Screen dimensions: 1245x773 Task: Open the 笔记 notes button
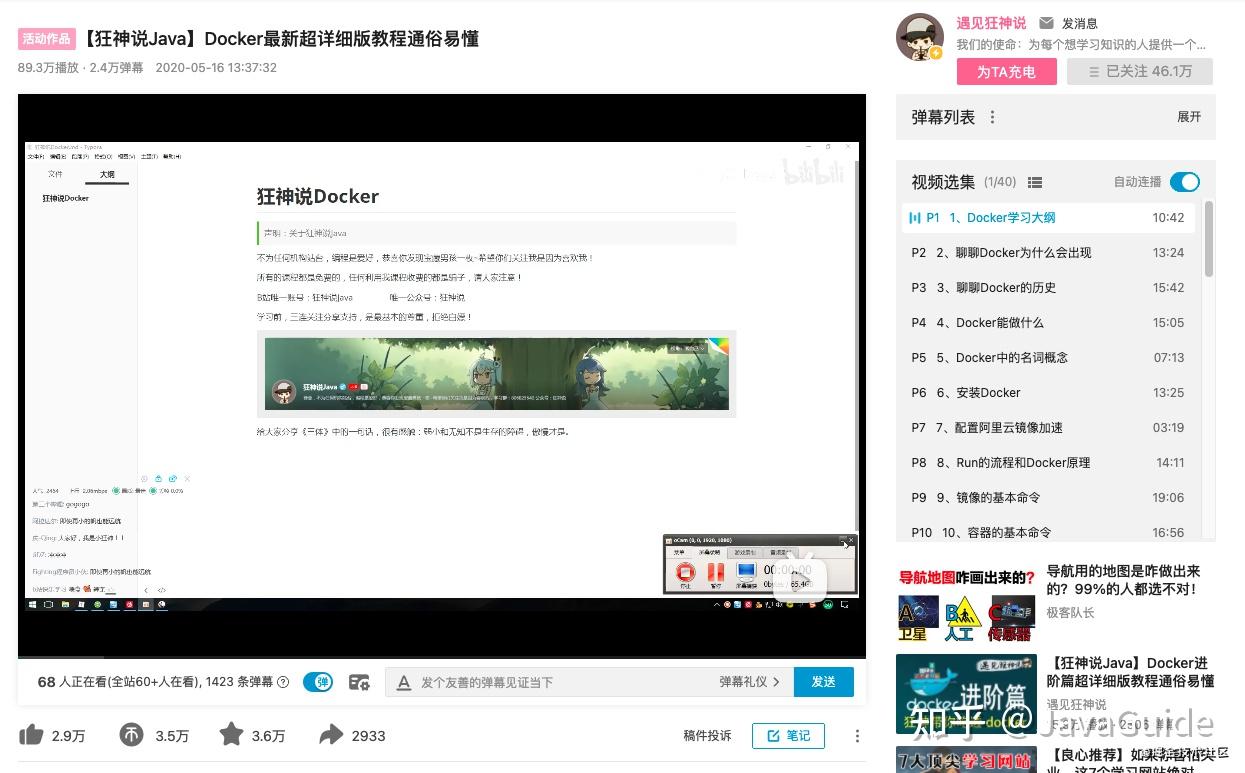pos(788,736)
